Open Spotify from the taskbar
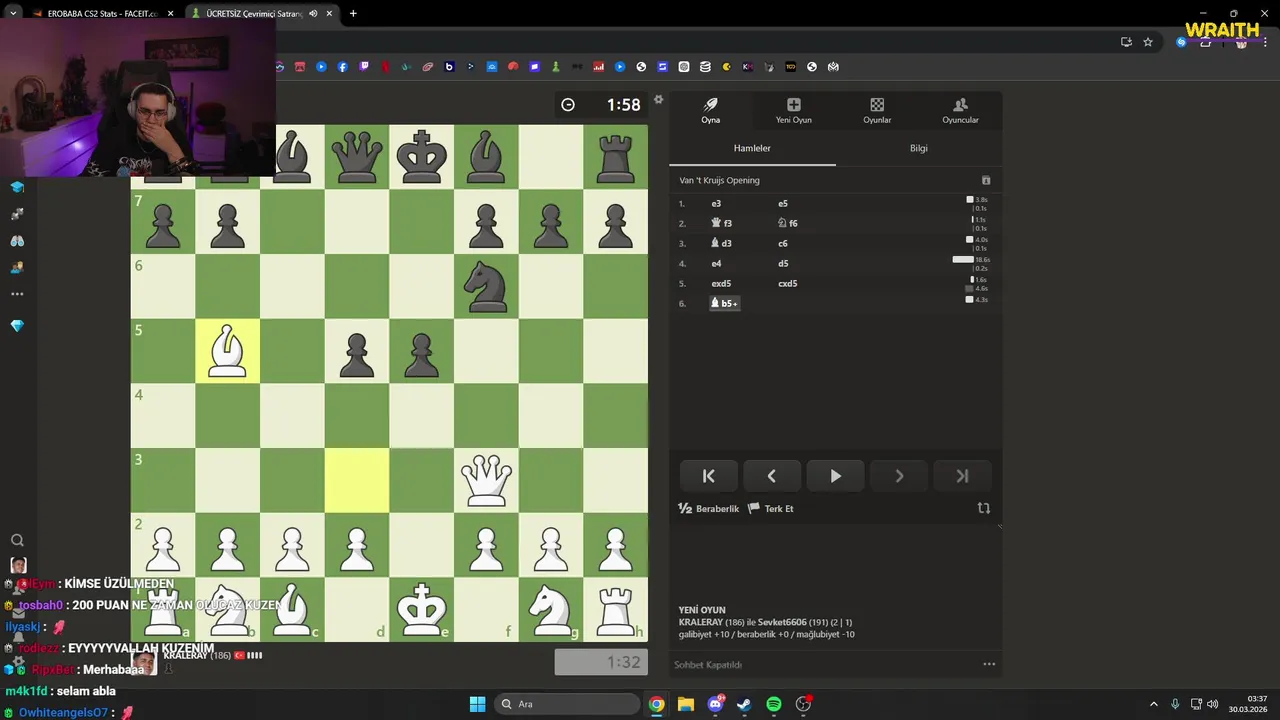This screenshot has height=720, width=1280. coord(774,704)
